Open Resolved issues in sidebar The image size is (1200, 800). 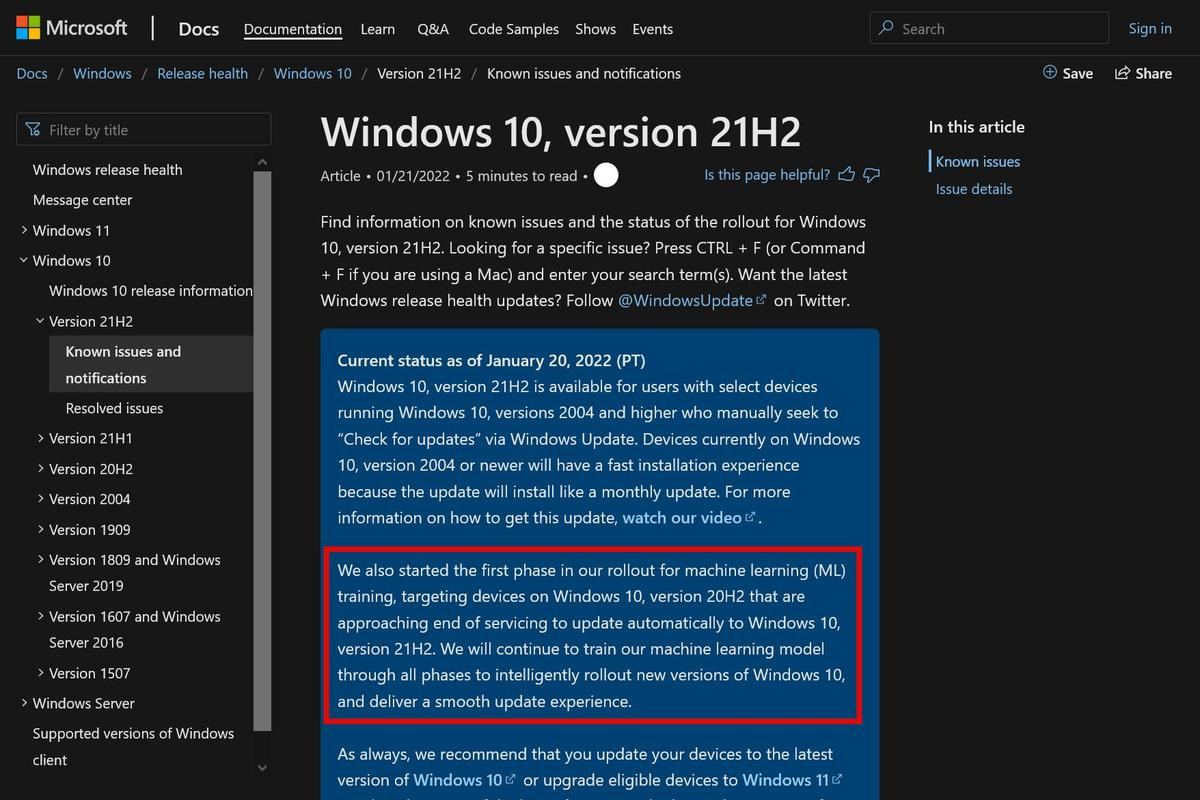tap(114, 408)
